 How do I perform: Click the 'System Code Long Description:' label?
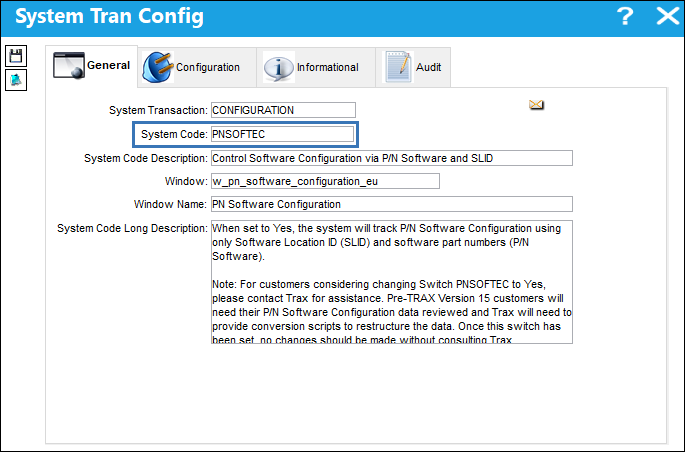132,228
